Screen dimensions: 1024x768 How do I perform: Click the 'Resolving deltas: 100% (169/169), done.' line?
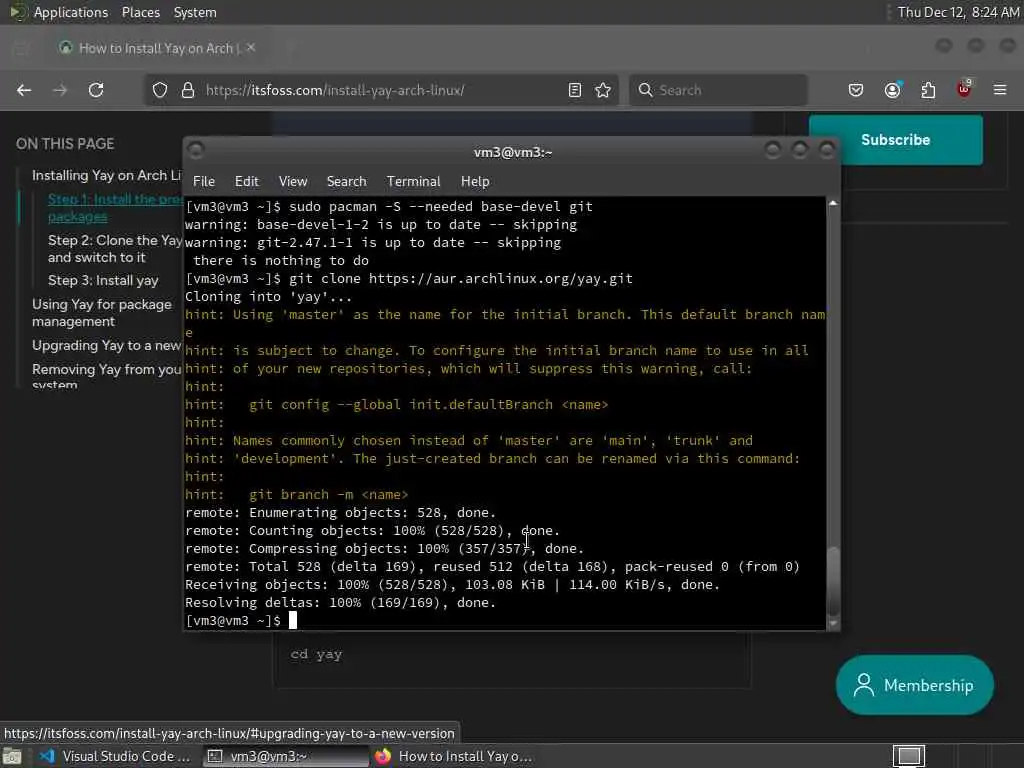click(x=340, y=603)
